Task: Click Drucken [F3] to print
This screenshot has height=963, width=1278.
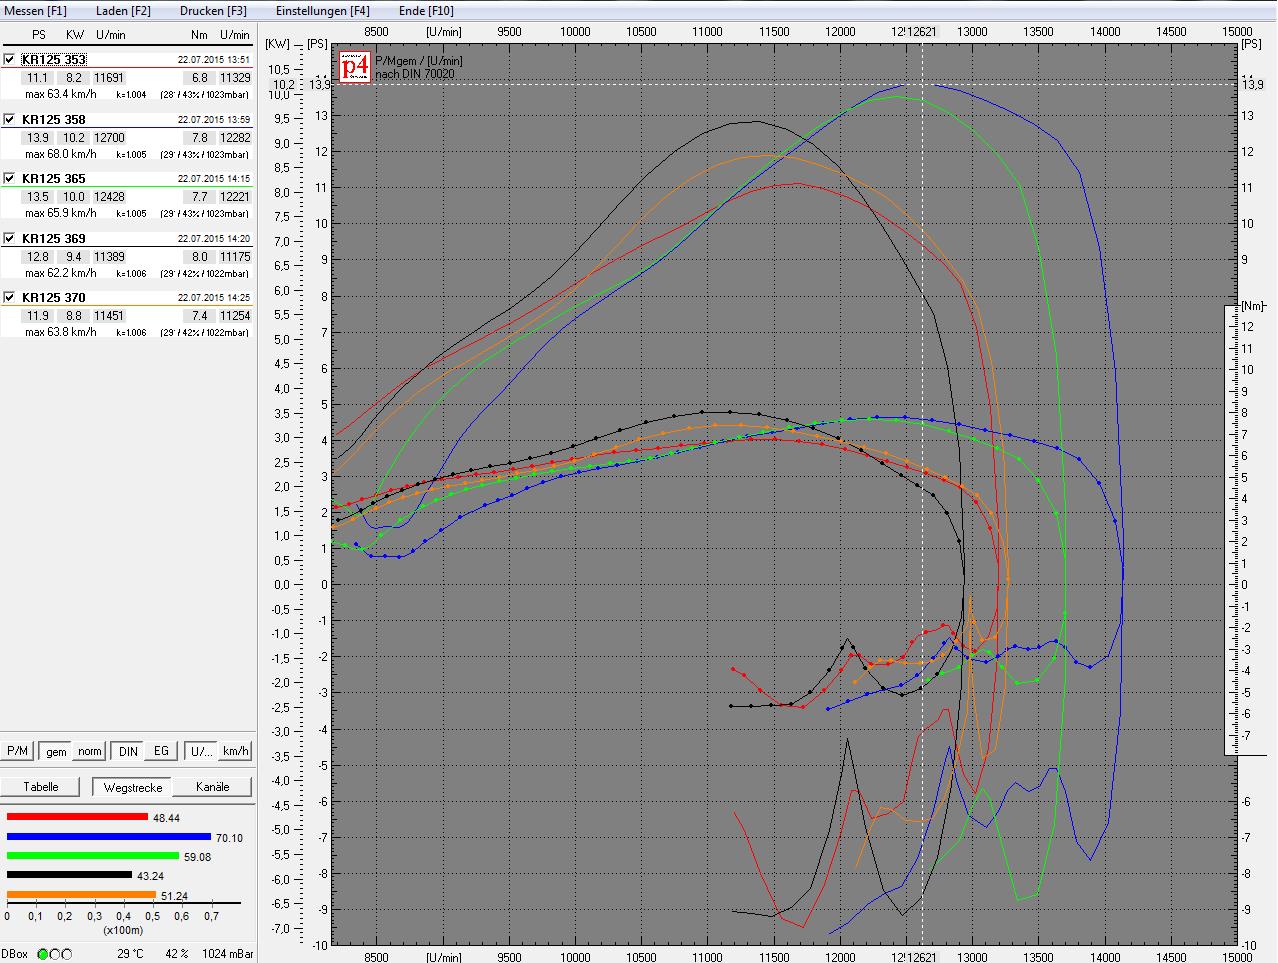Action: (x=213, y=10)
